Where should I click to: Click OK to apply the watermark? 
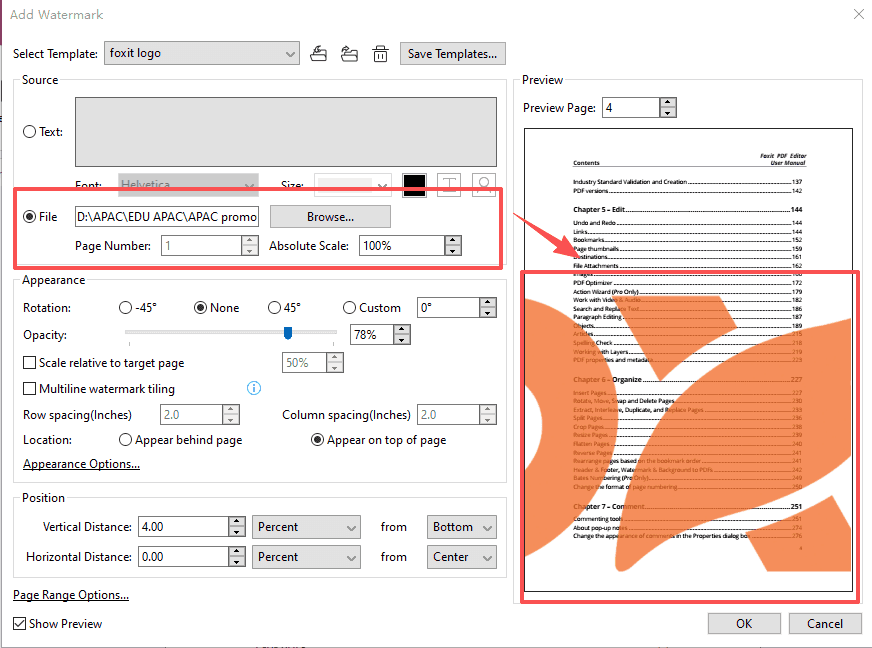click(744, 624)
